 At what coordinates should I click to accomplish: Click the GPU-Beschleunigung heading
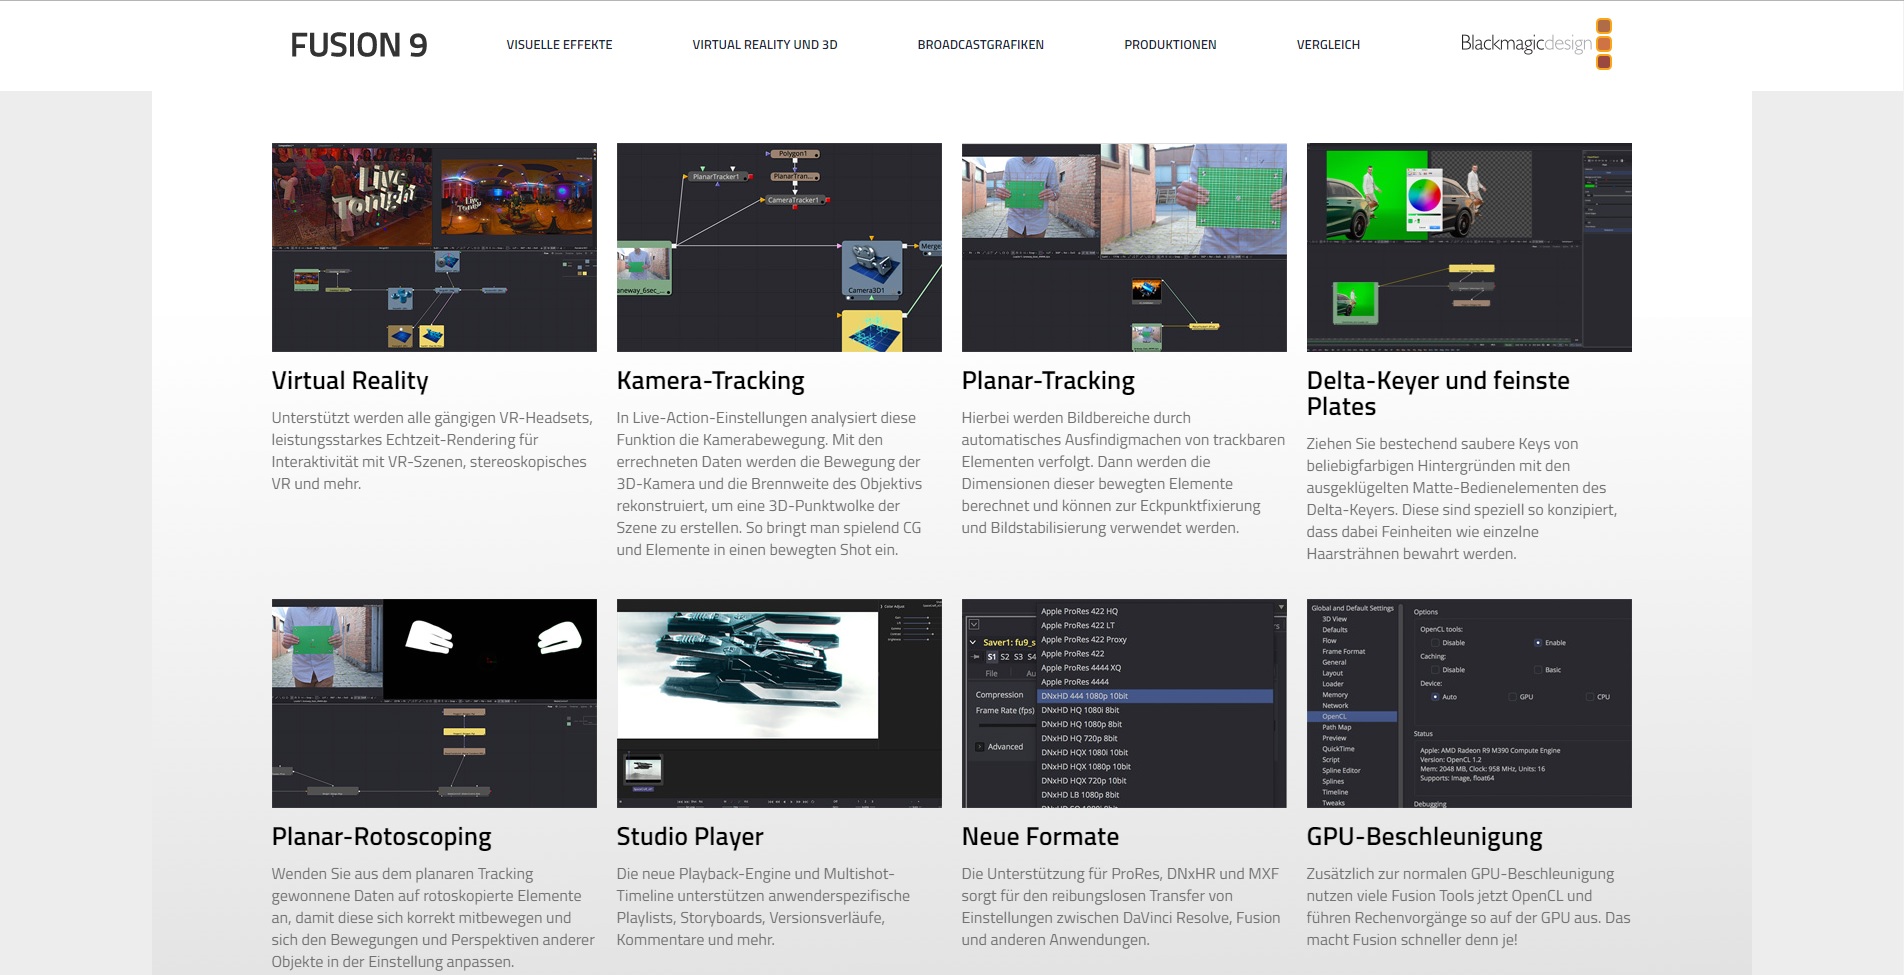1424,837
